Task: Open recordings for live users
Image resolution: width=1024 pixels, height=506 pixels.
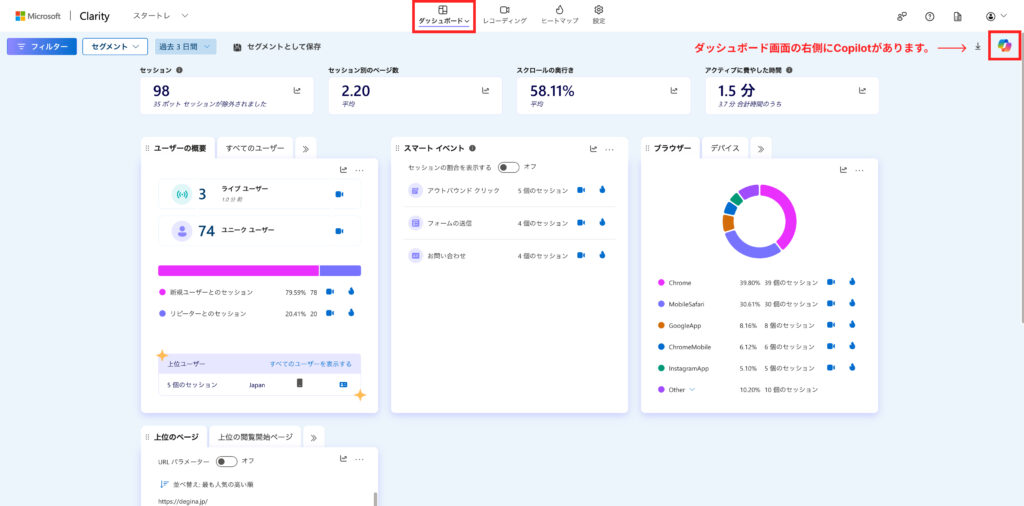Action: pyautogui.click(x=340, y=194)
